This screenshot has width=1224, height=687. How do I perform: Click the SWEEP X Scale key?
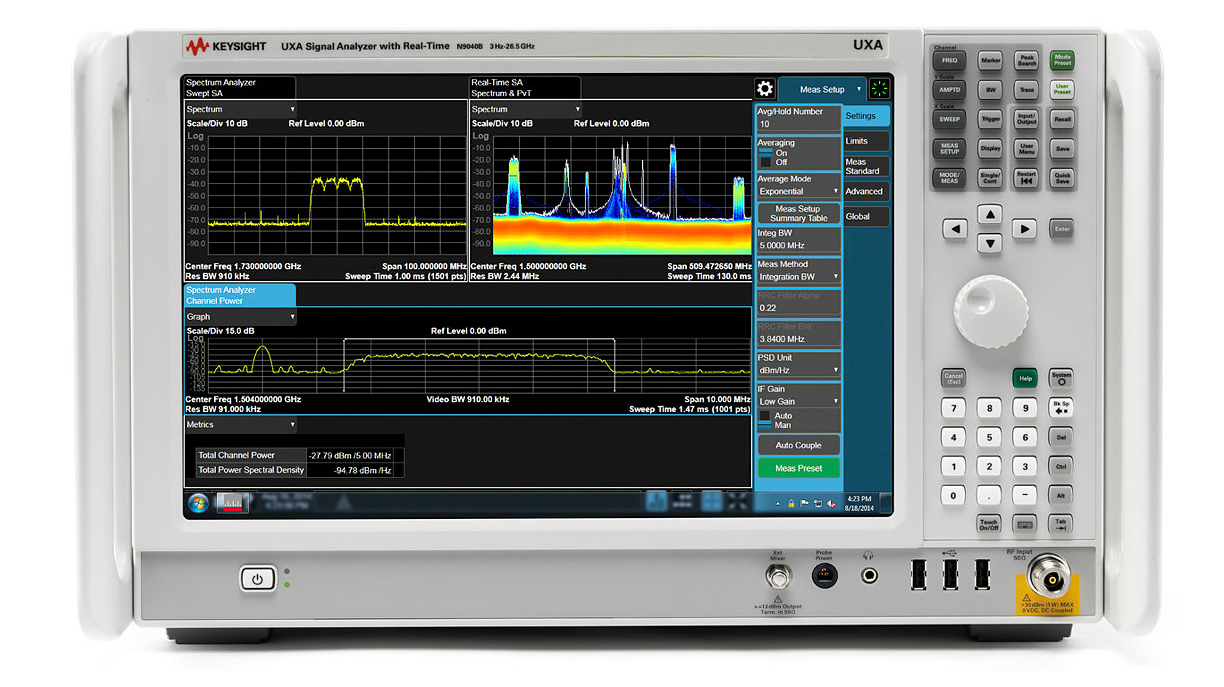949,118
